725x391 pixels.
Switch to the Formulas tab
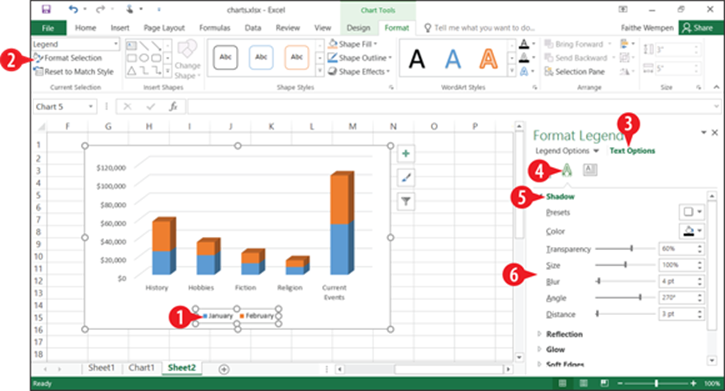click(x=215, y=28)
